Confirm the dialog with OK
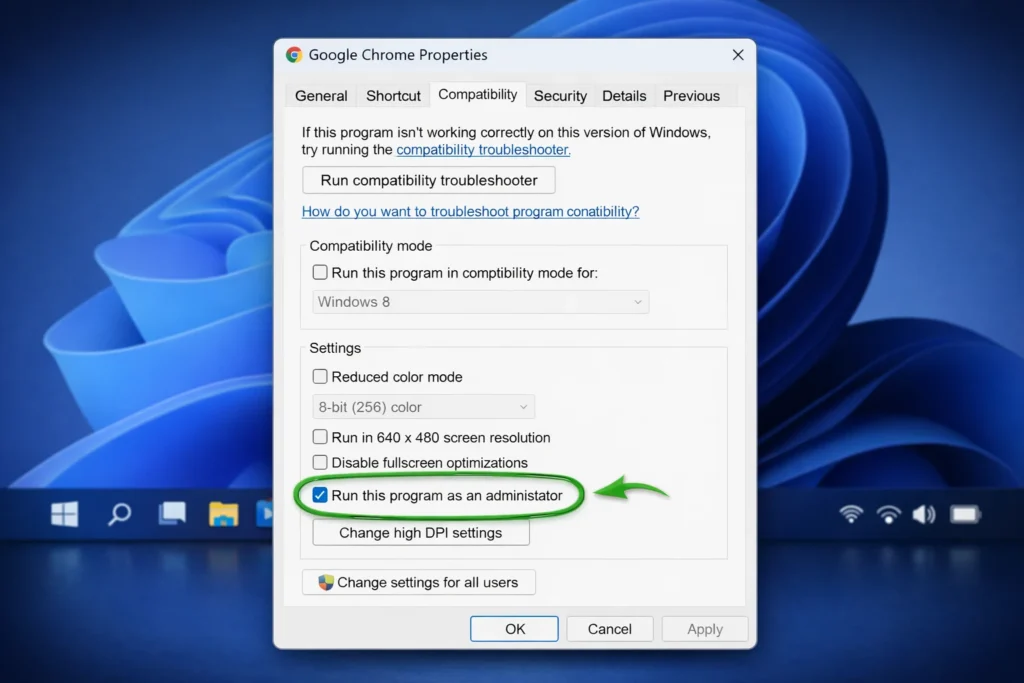 (x=514, y=629)
